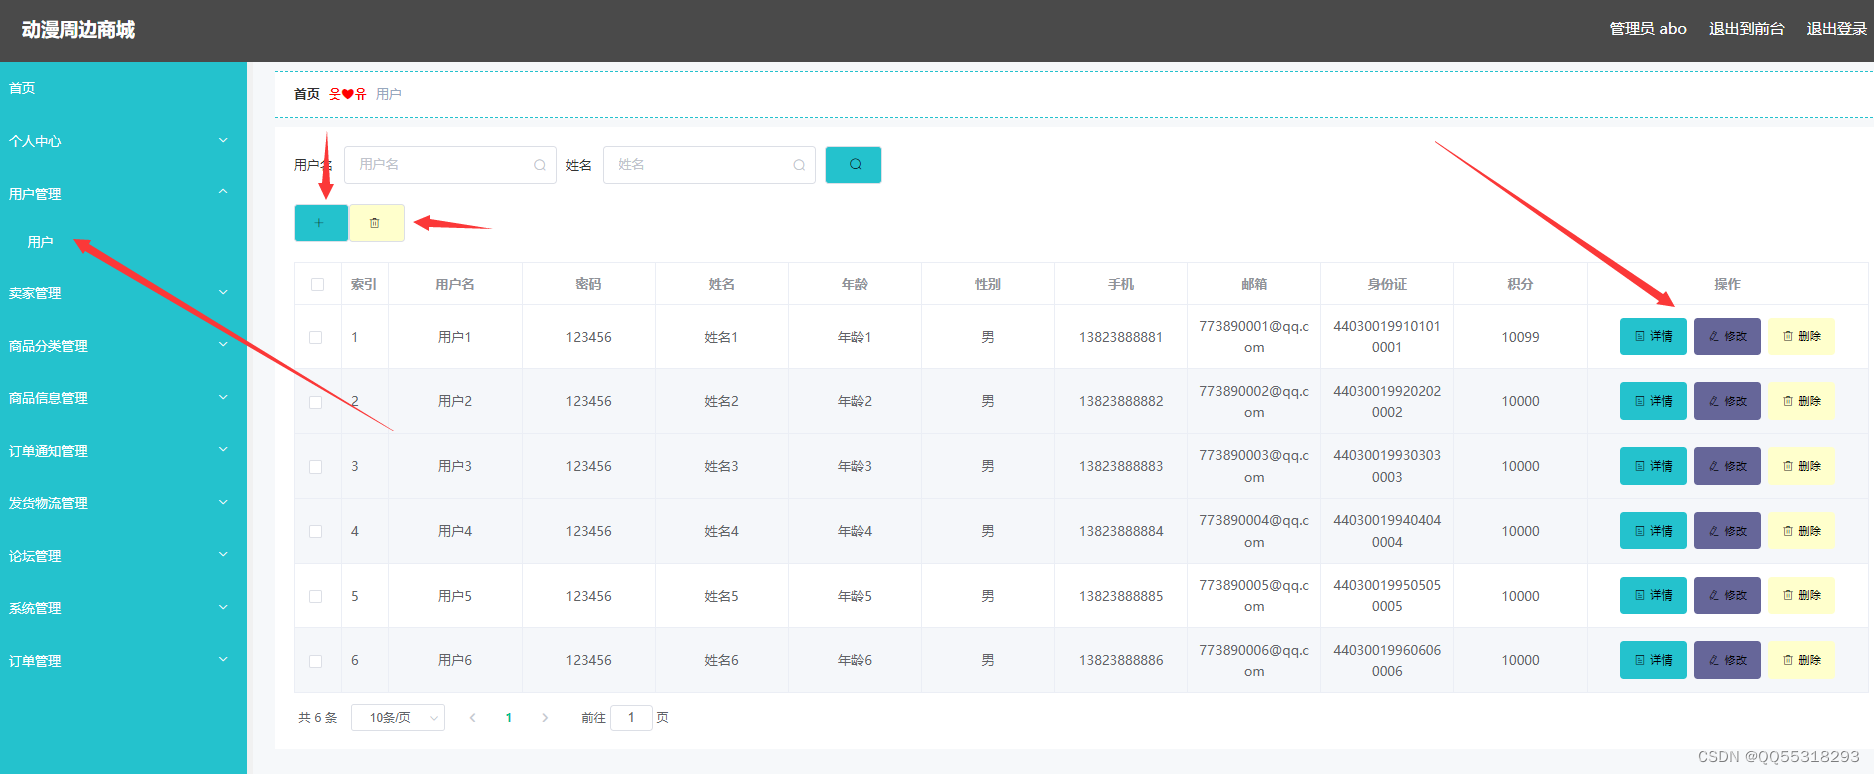Screen dimensions: 1874x774
Task: Click 修改 for 用户2 row
Action: (x=1727, y=401)
